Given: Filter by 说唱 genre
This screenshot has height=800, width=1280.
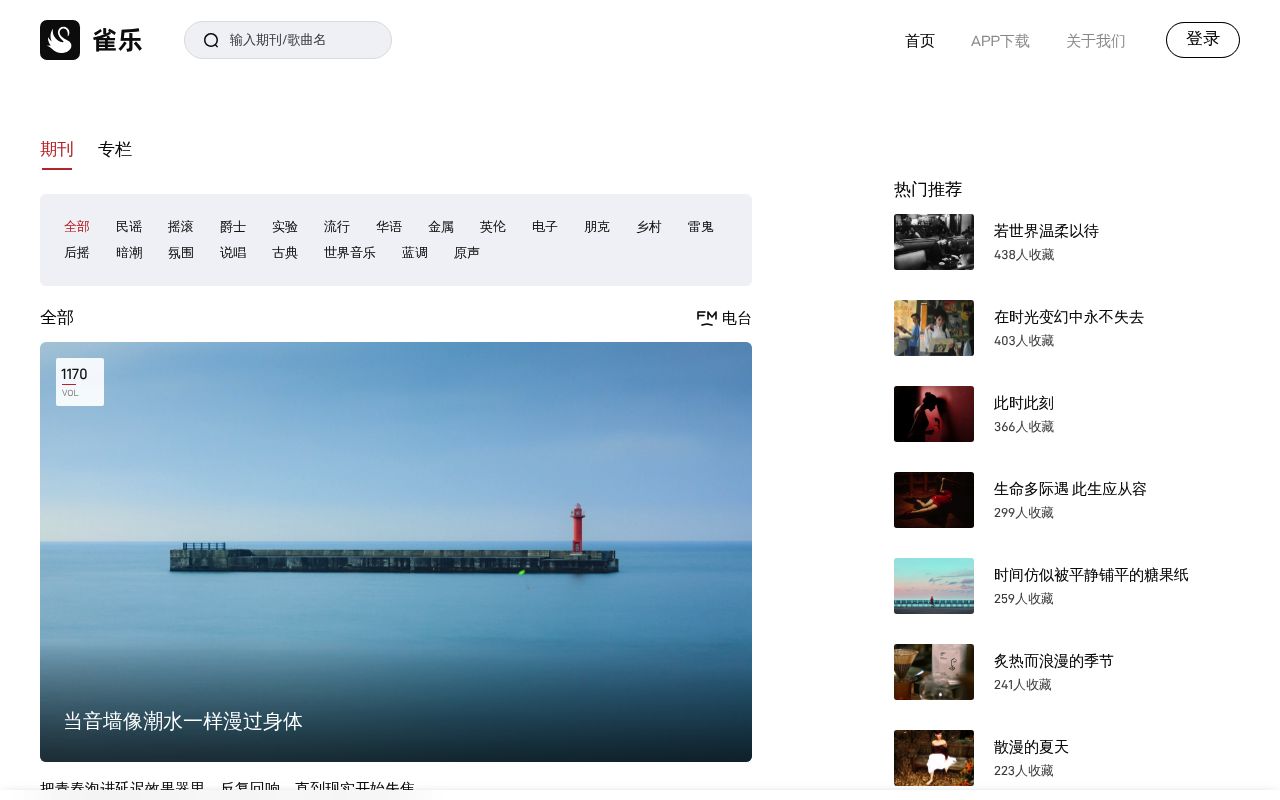Looking at the screenshot, I should click(x=233, y=253).
